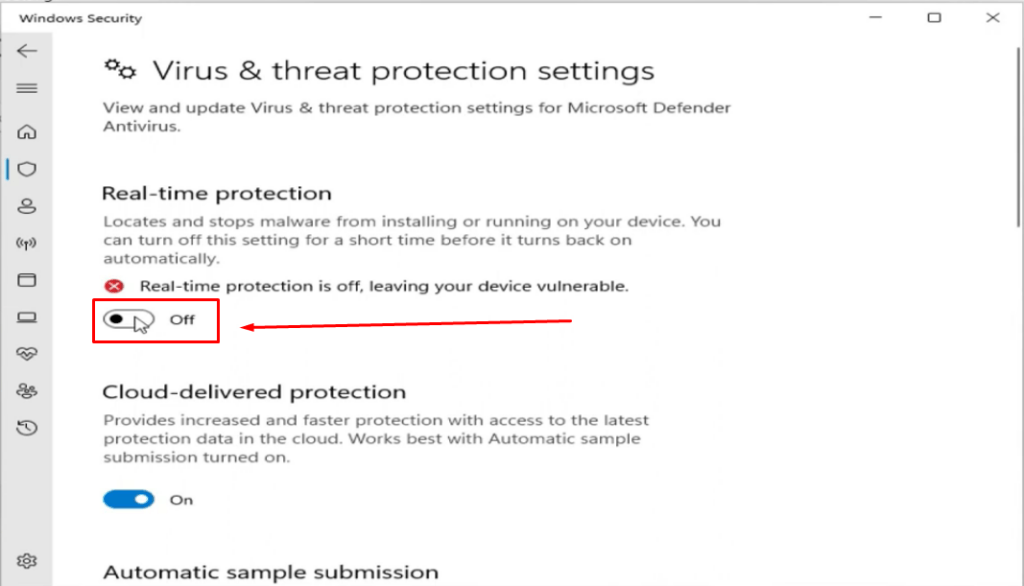Image resolution: width=1024 pixels, height=586 pixels.
Task: Click the Real-time protection heading
Action: point(217,193)
